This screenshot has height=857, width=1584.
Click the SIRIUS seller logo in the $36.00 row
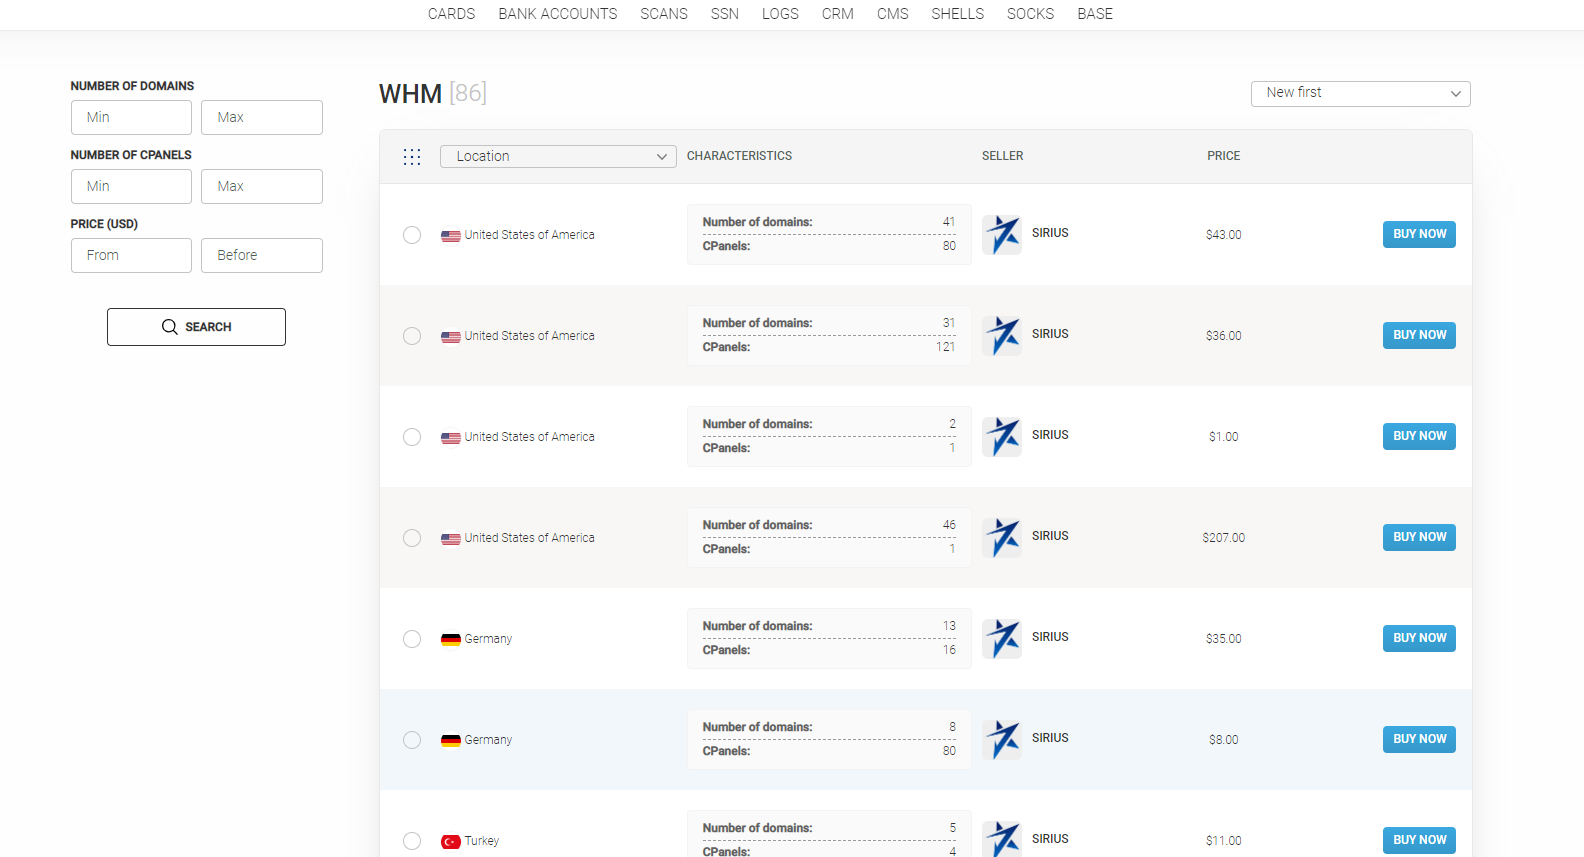[x=1002, y=336]
